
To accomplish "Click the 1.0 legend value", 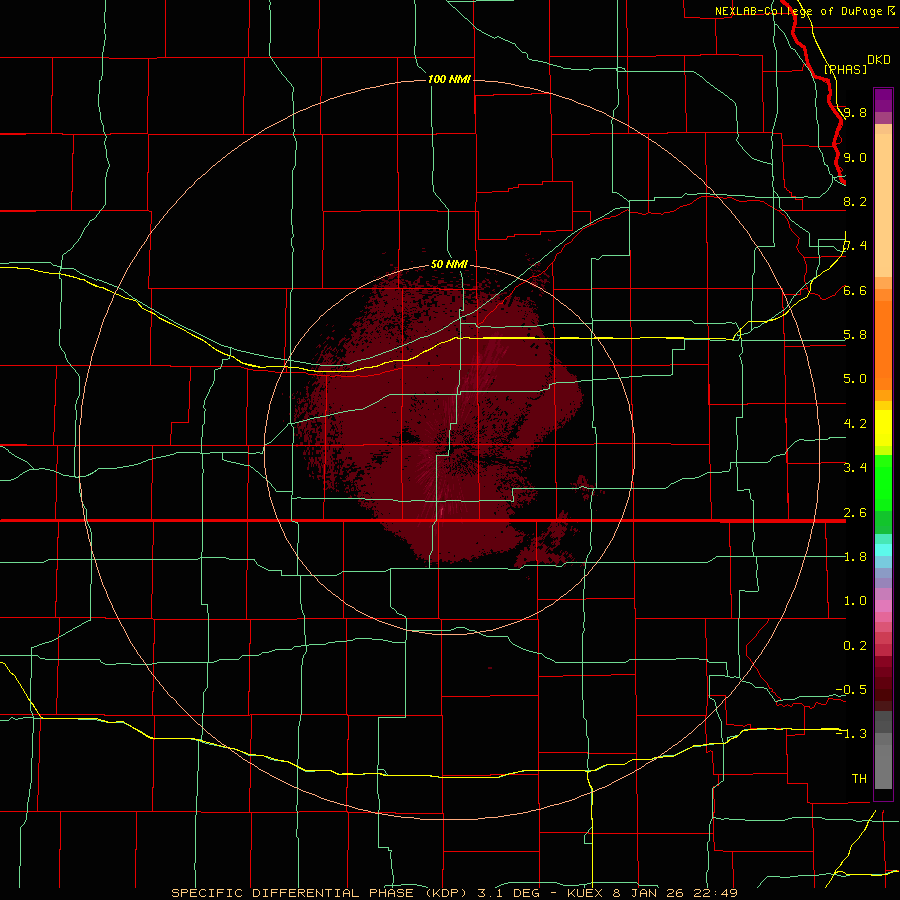I will click(855, 601).
